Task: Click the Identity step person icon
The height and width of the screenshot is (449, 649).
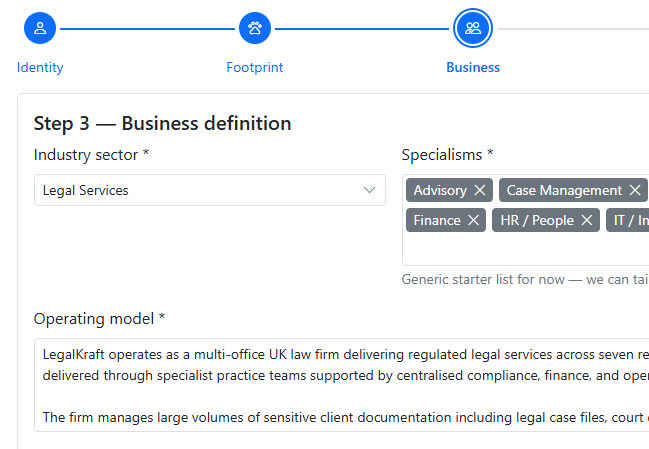Action: [x=40, y=28]
